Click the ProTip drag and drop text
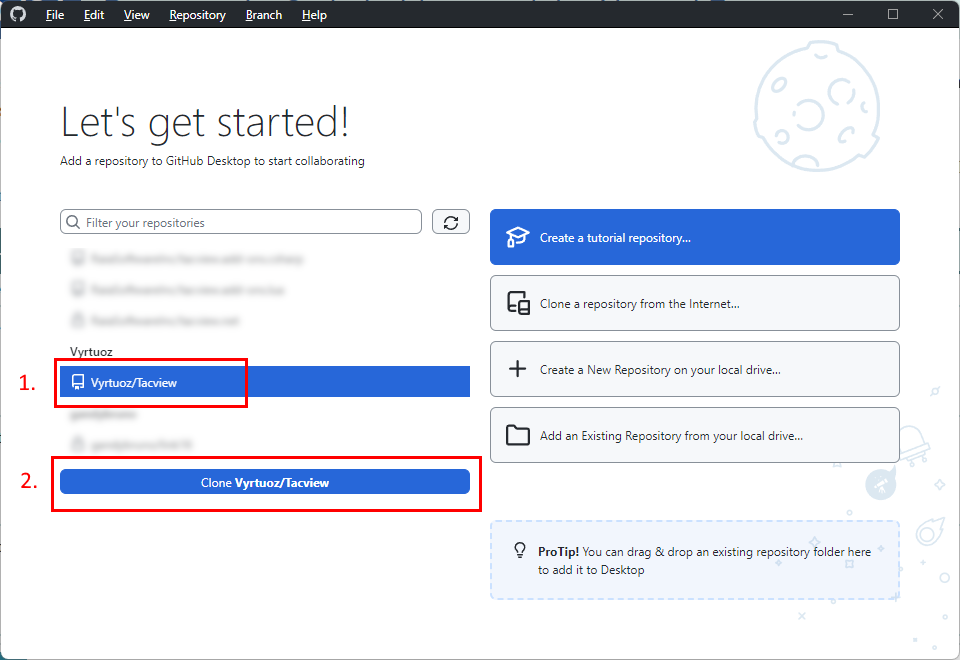The height and width of the screenshot is (660, 960). (704, 560)
